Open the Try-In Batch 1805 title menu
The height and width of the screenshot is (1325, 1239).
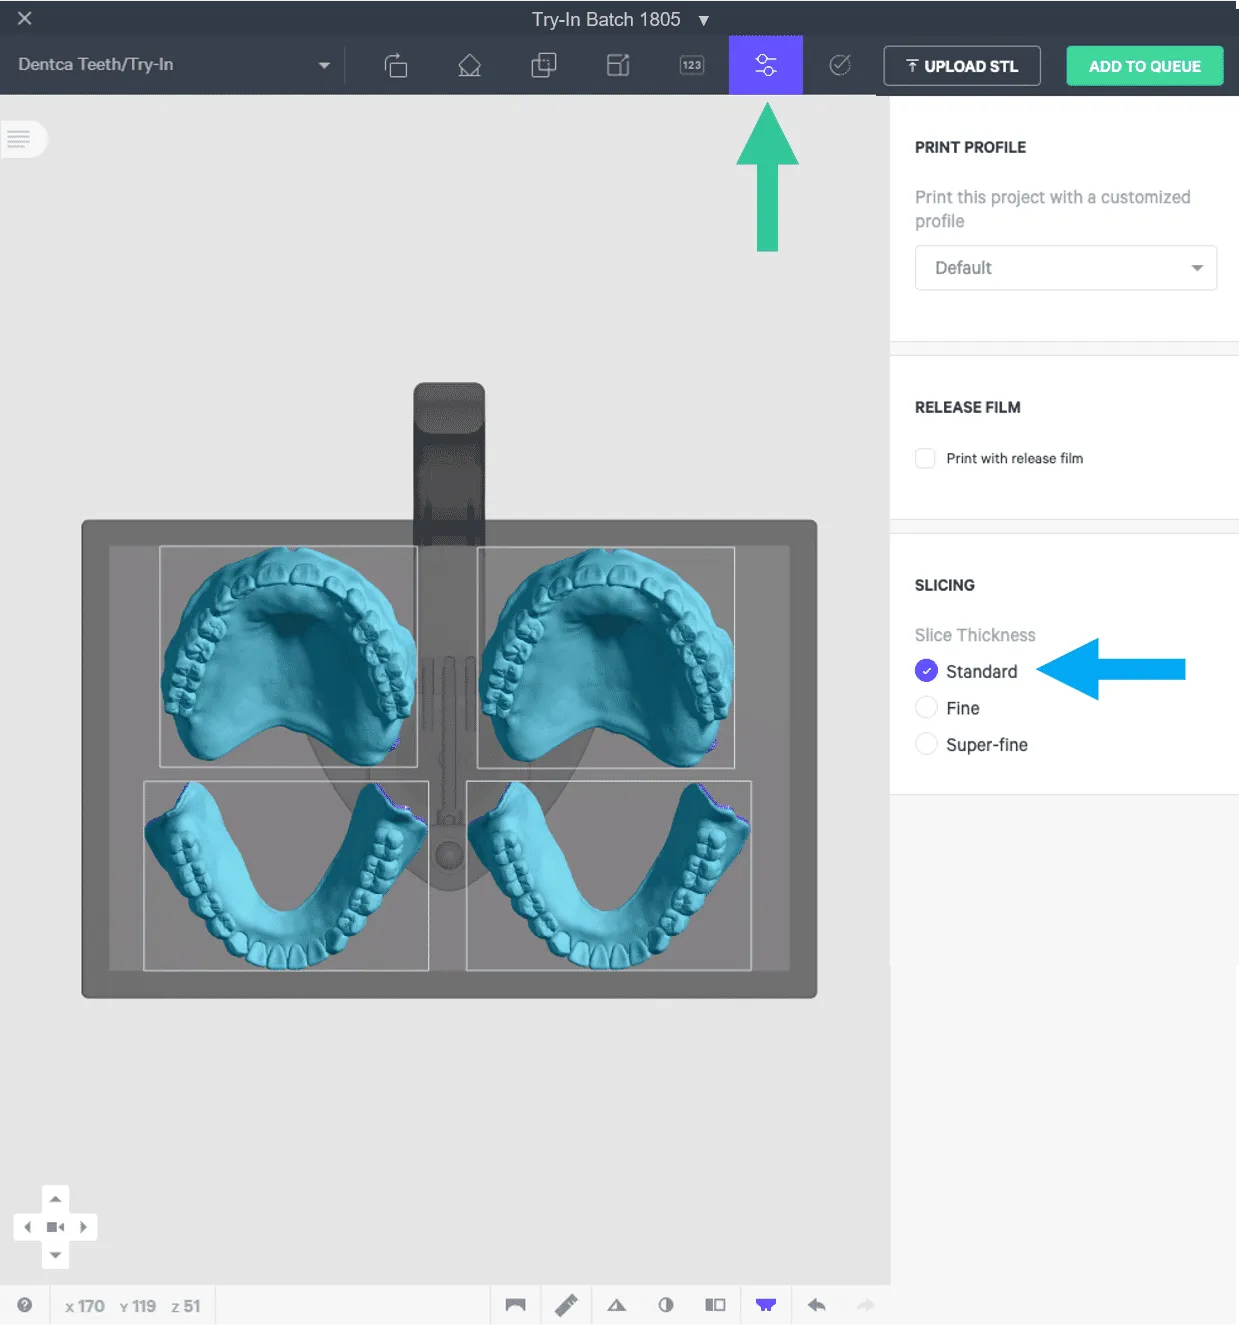point(620,20)
